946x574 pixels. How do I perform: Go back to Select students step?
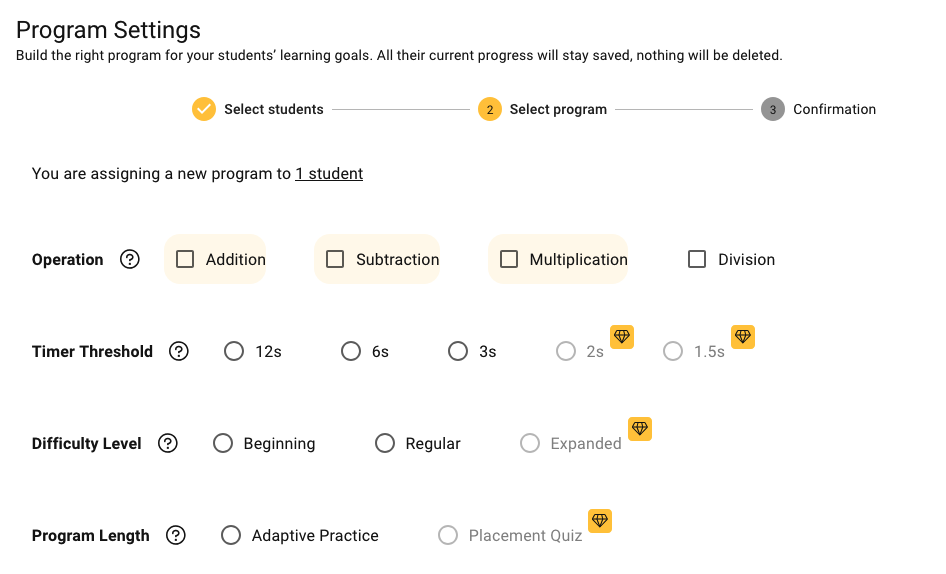pyautogui.click(x=258, y=109)
